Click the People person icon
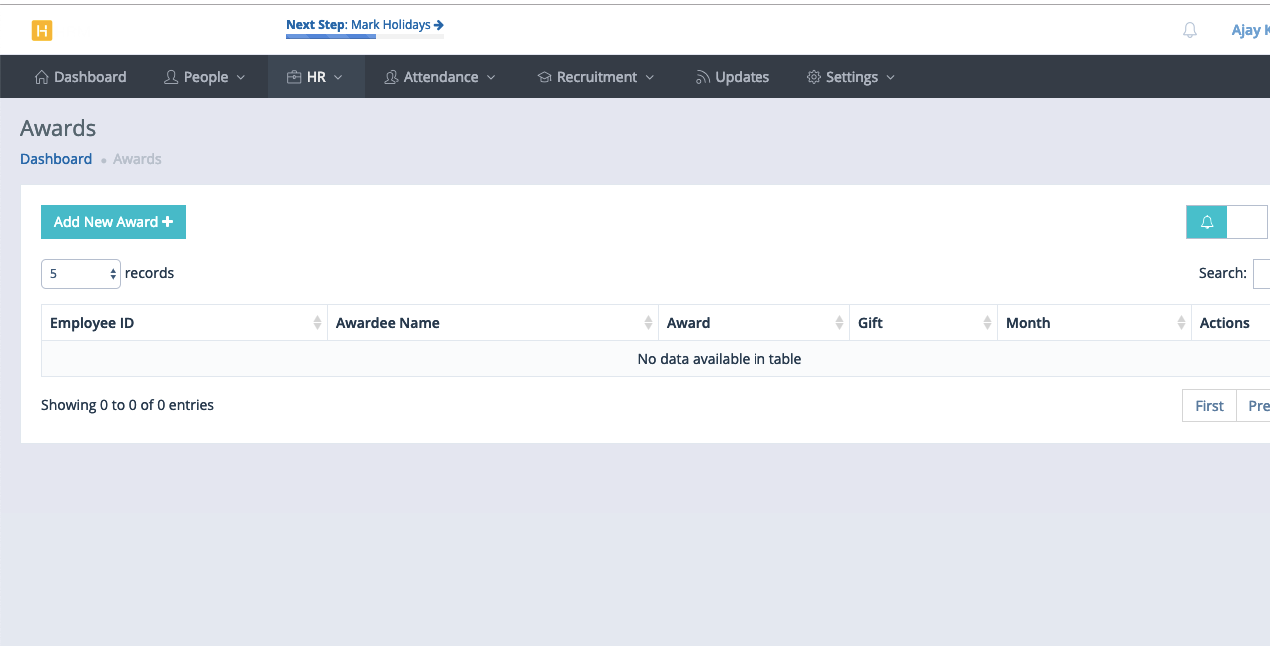This screenshot has width=1270, height=646. coord(171,77)
